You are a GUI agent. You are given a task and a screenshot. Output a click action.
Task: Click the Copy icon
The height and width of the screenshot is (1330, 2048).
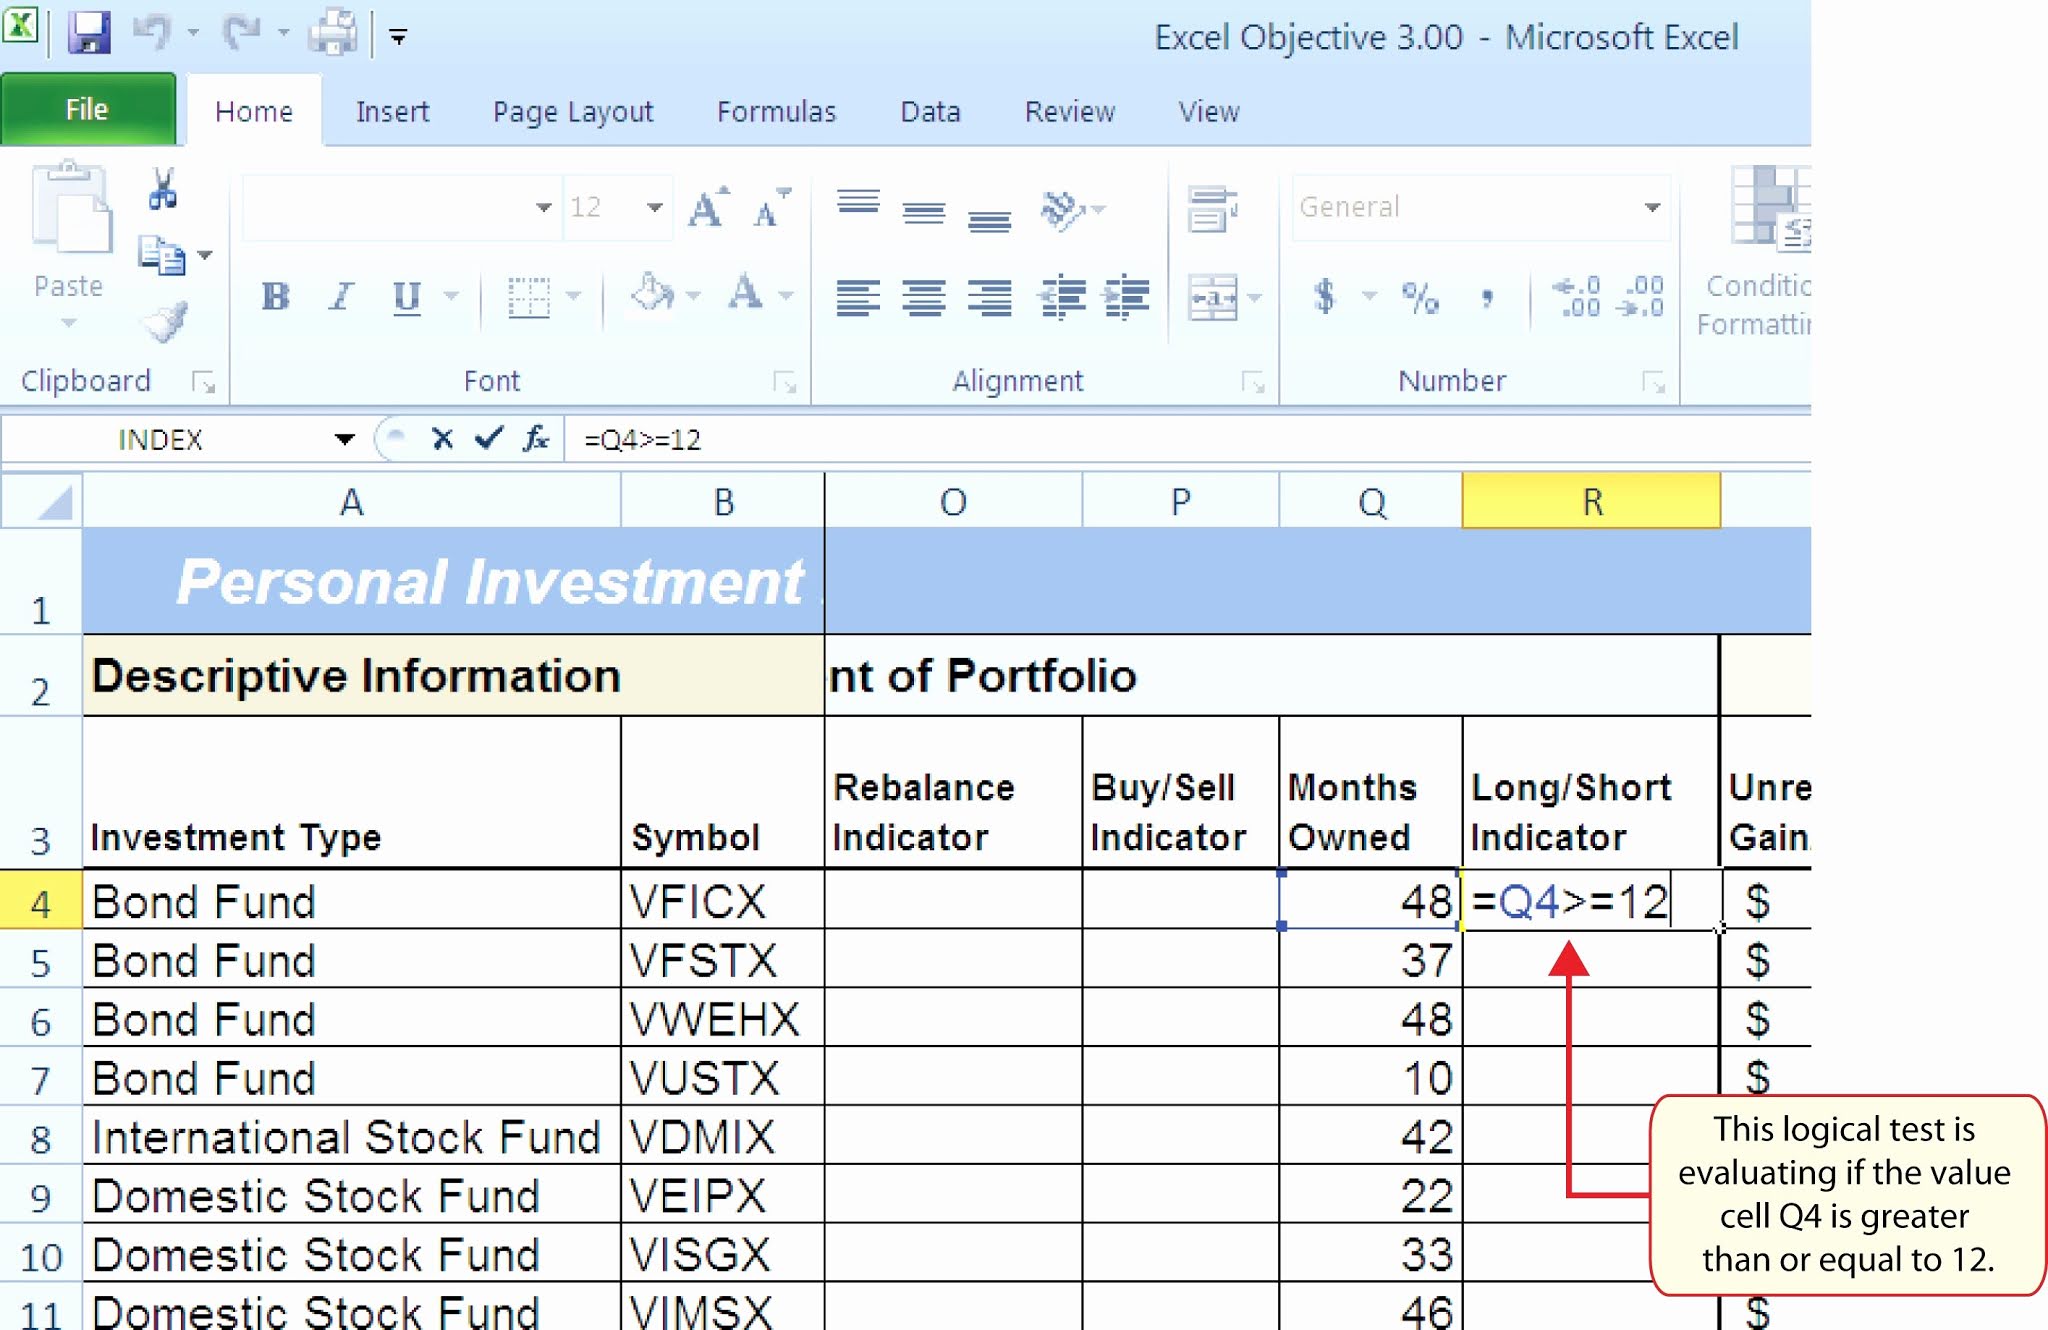[x=160, y=255]
